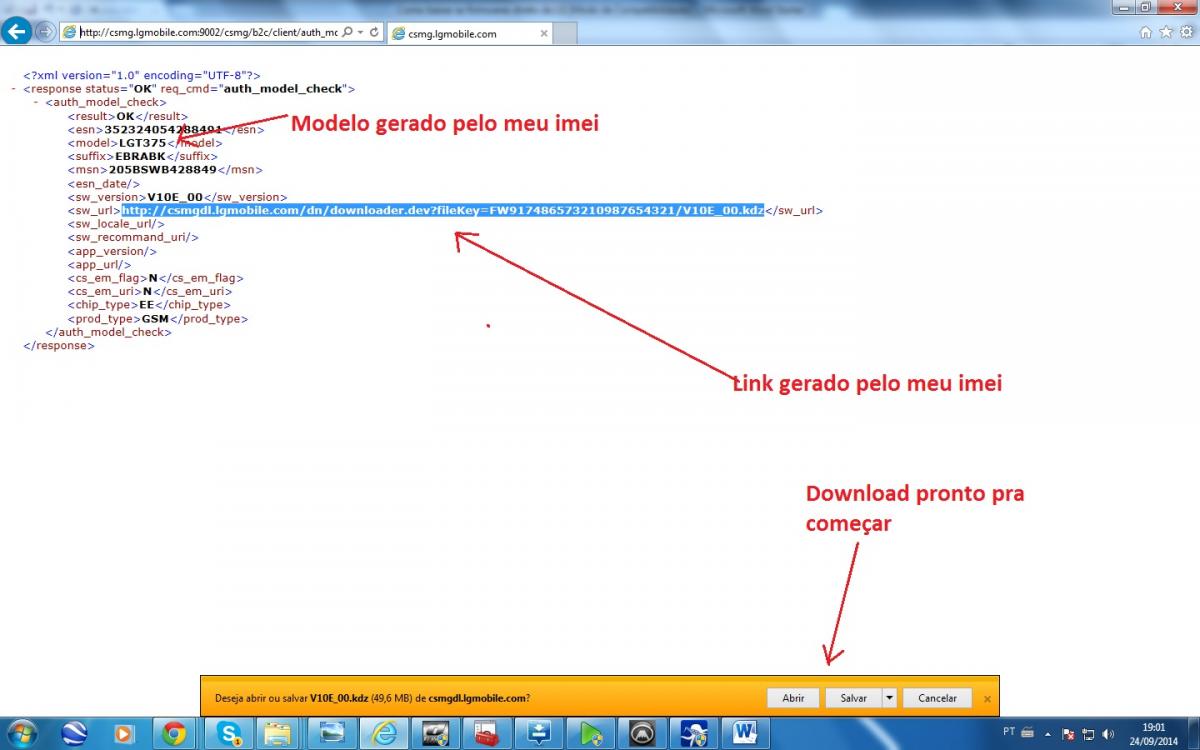Click Cancelar in the download bar
The width and height of the screenshot is (1200, 750).
(x=937, y=698)
